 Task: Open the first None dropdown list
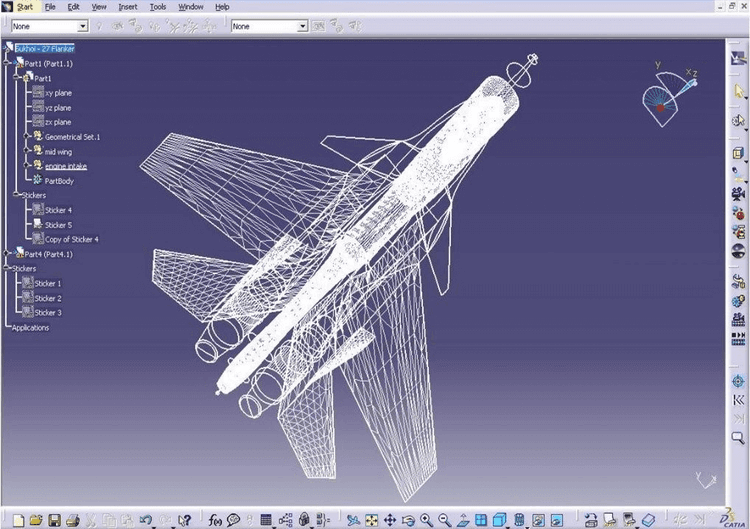pos(82,26)
